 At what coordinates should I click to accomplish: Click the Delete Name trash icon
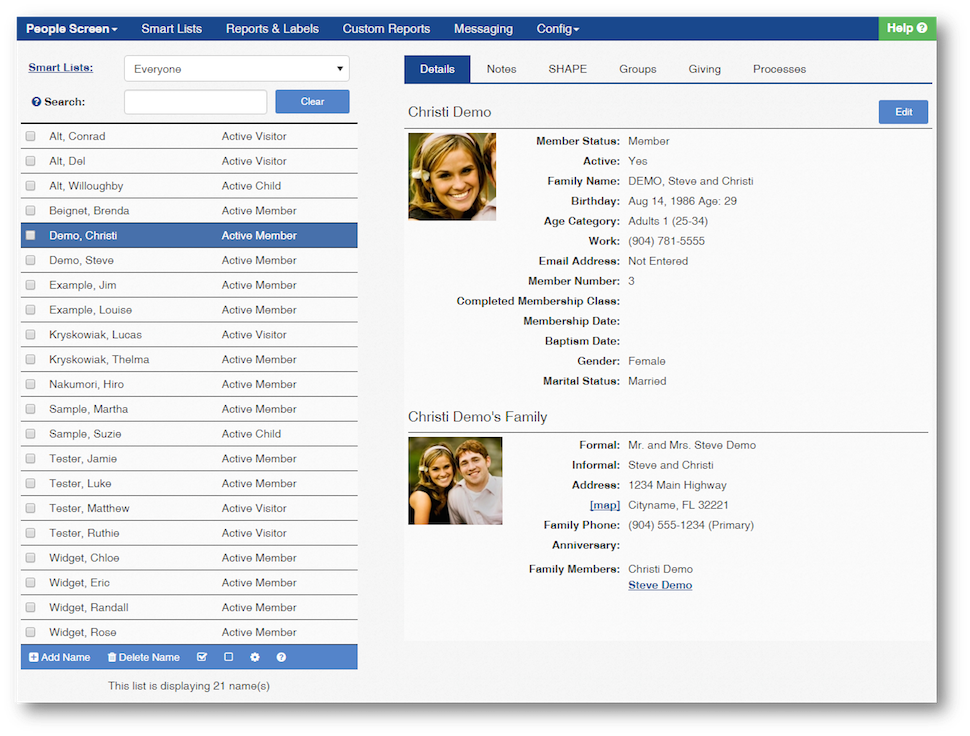click(x=112, y=657)
